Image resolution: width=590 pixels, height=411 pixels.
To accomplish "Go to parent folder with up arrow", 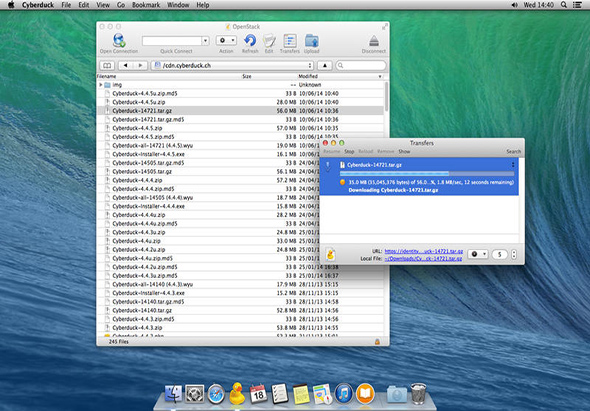I will tap(325, 65).
